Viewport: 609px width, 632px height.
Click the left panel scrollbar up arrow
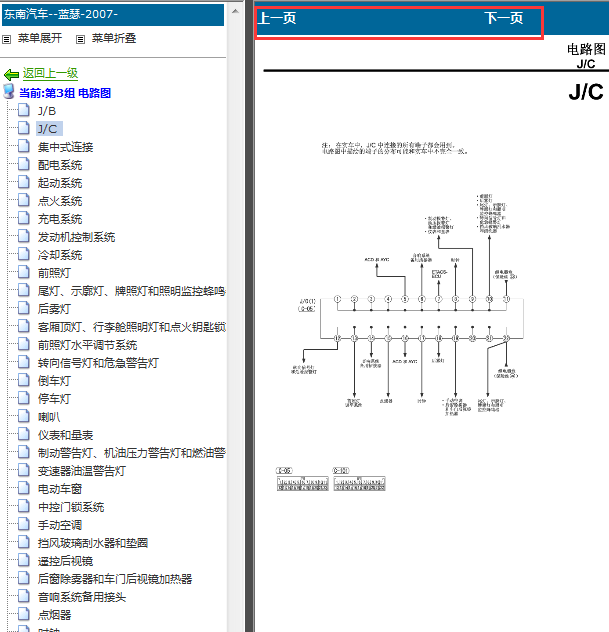[x=235, y=11]
